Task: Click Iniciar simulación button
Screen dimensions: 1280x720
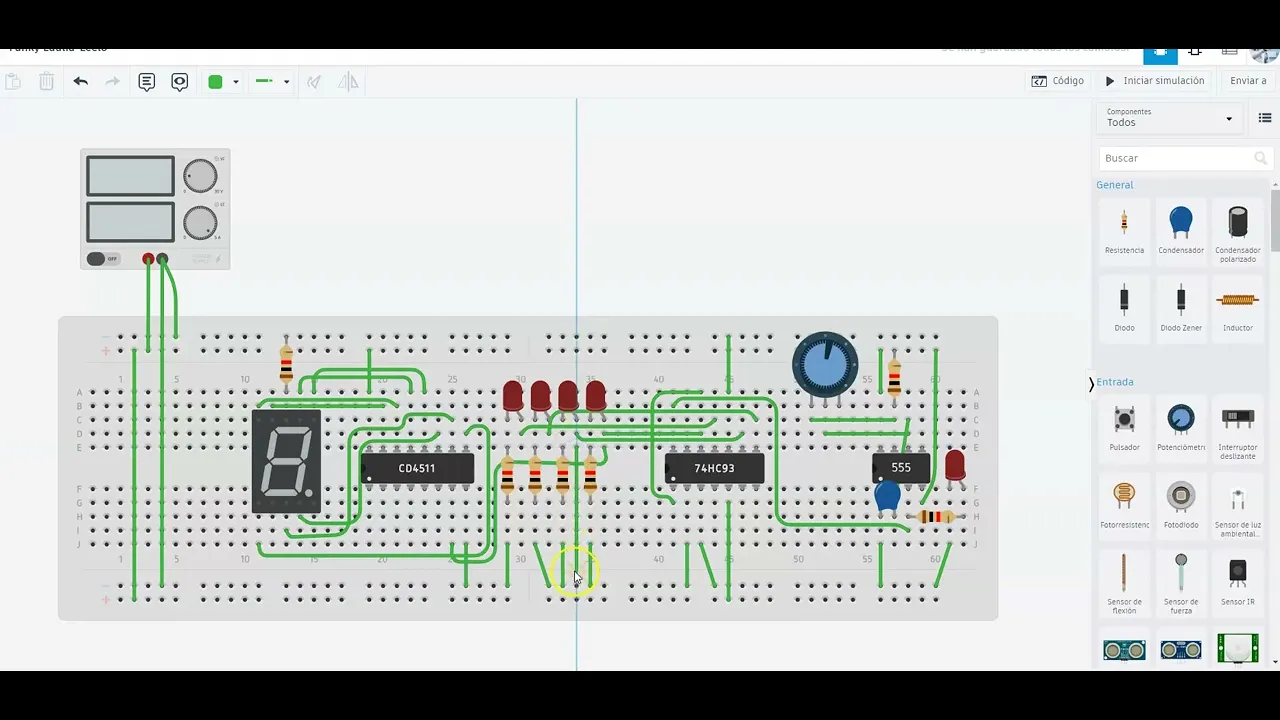Action: coord(1155,81)
